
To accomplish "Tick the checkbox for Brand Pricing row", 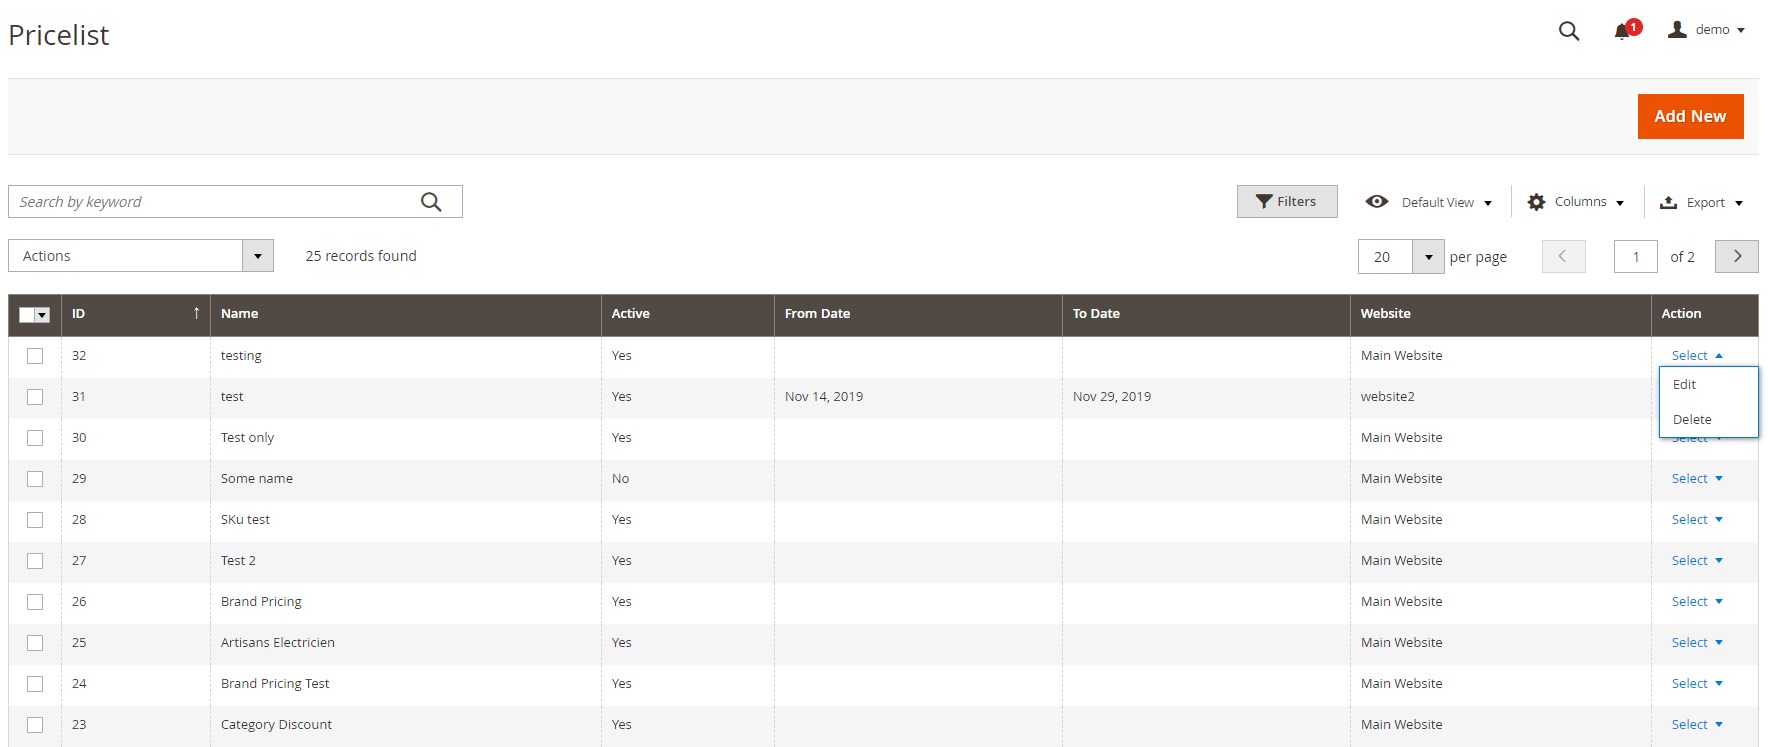I will coord(35,602).
